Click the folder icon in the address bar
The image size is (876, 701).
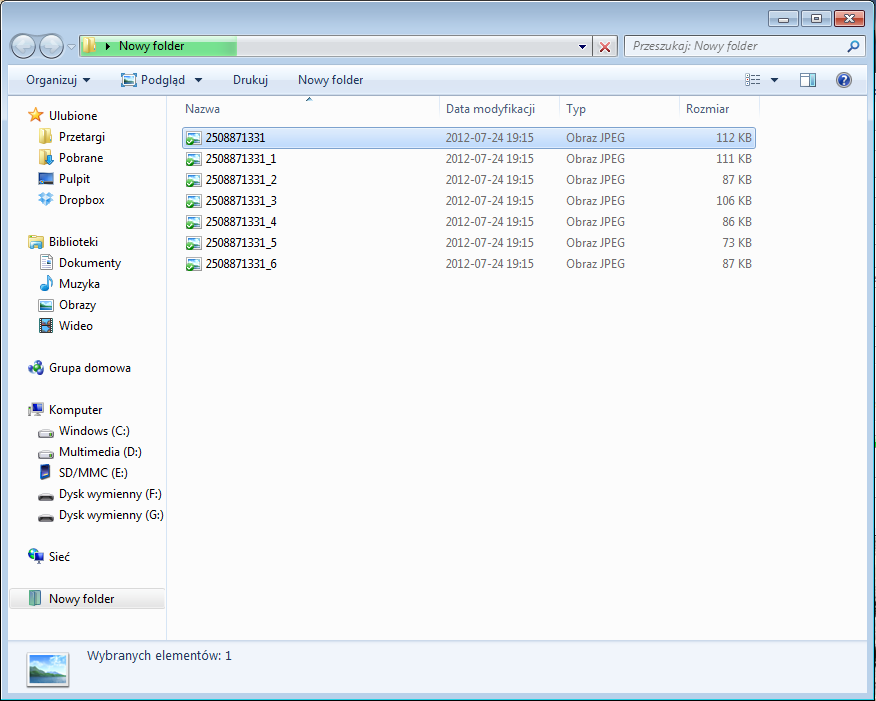[89, 46]
